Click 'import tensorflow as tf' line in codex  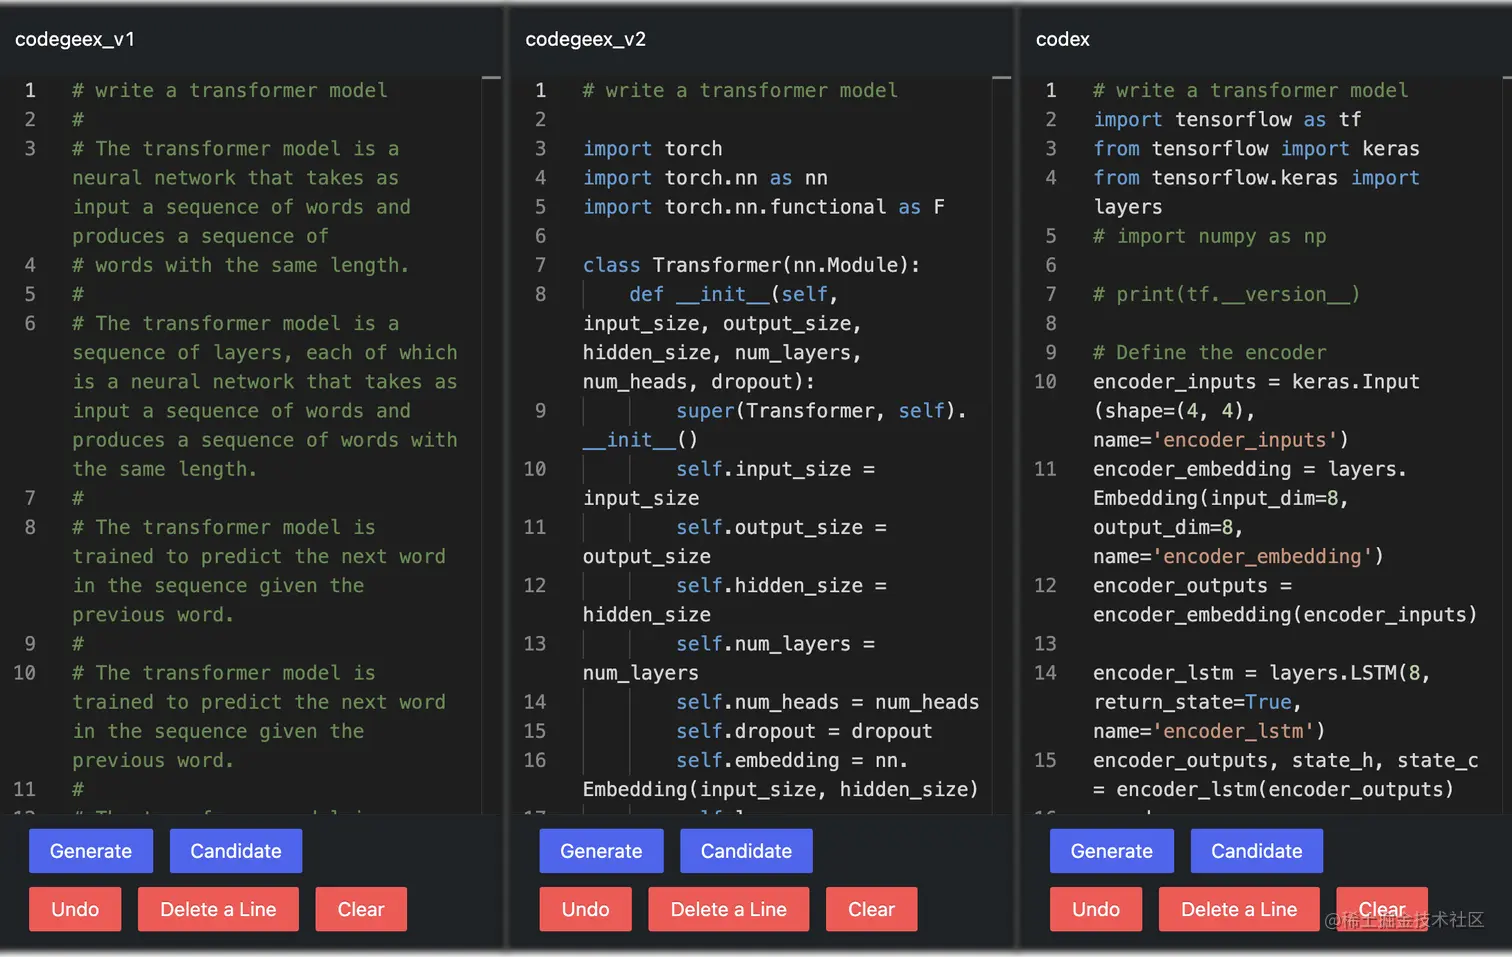coord(1227,119)
